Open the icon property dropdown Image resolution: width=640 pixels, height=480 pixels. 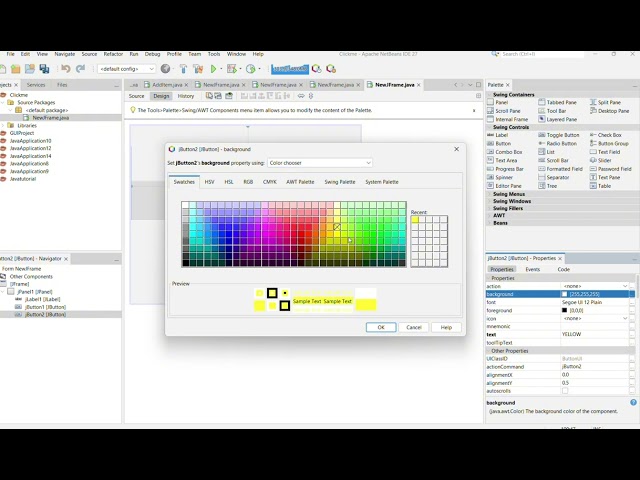625,318
